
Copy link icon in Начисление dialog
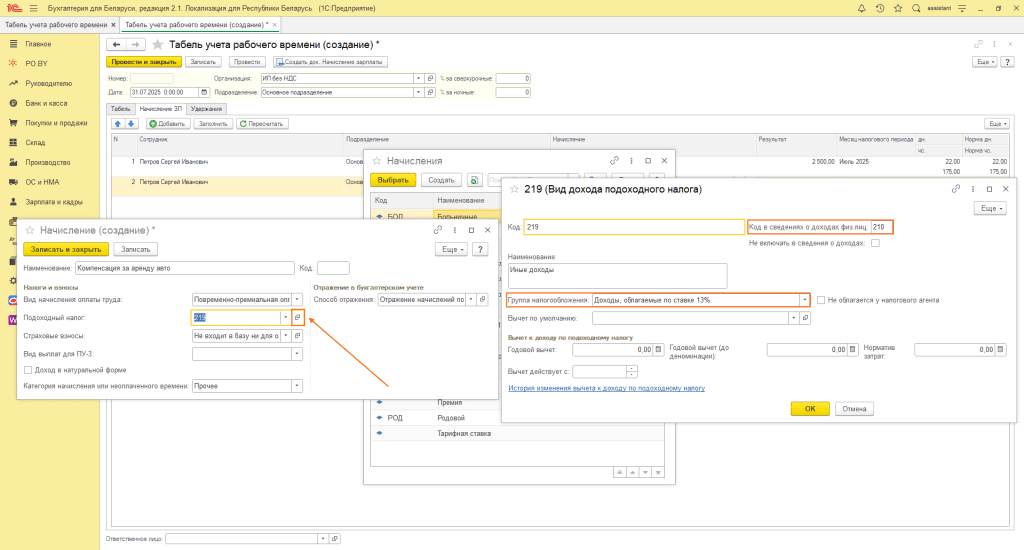(438, 230)
